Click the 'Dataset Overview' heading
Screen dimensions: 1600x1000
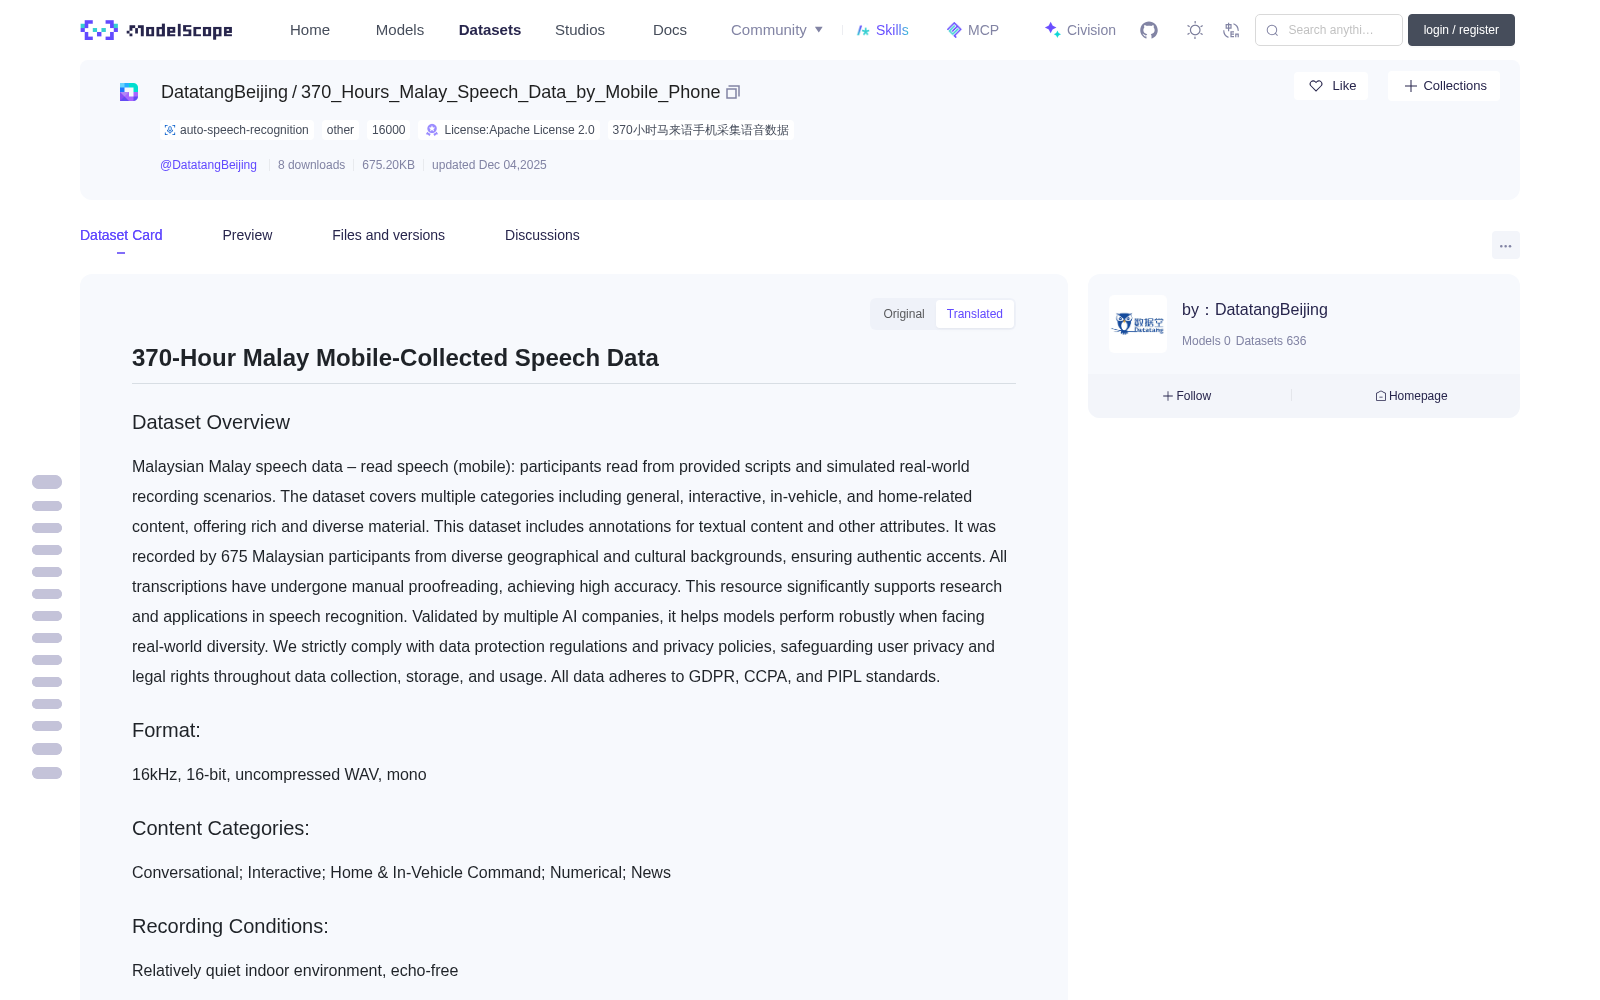[x=211, y=422]
